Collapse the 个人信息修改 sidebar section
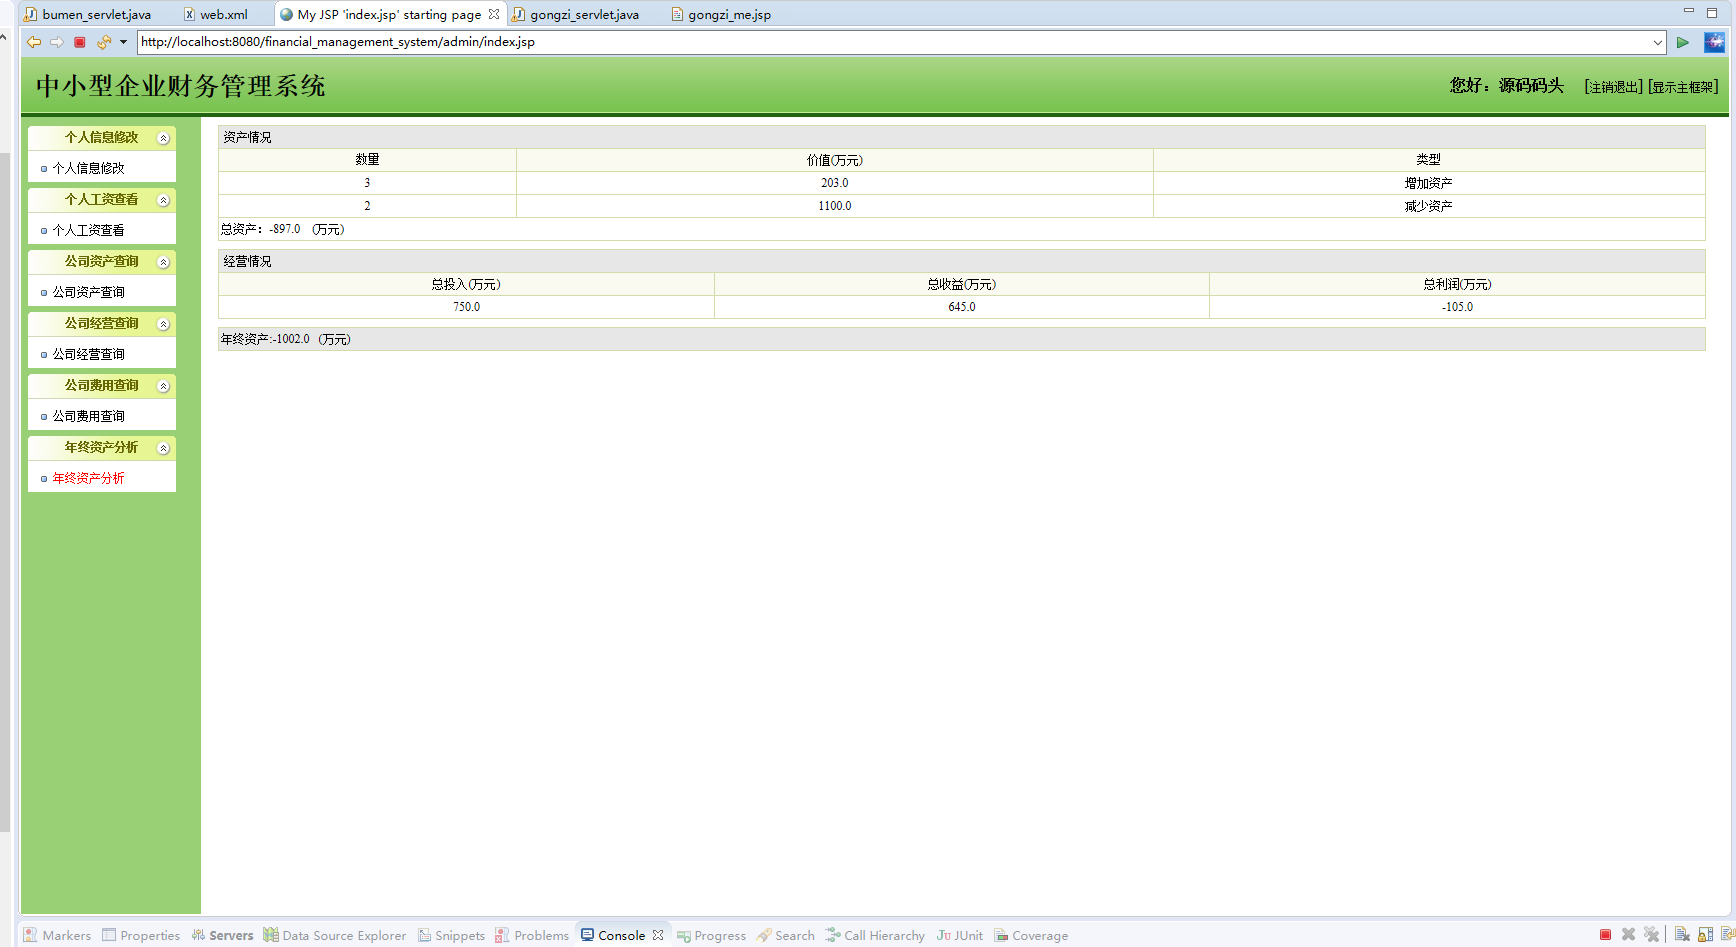Screen dimensions: 1736x947 click(x=164, y=138)
